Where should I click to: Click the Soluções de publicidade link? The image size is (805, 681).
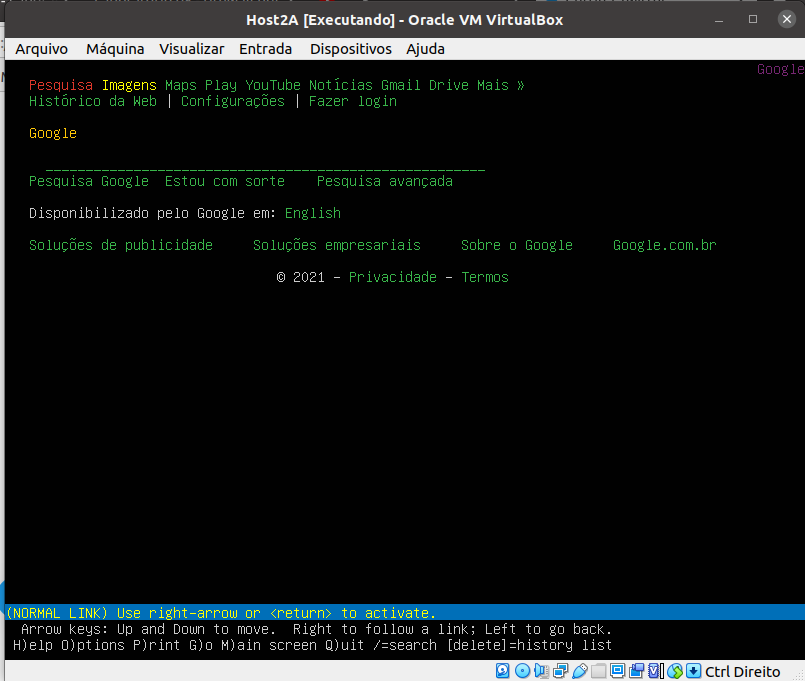coord(121,245)
